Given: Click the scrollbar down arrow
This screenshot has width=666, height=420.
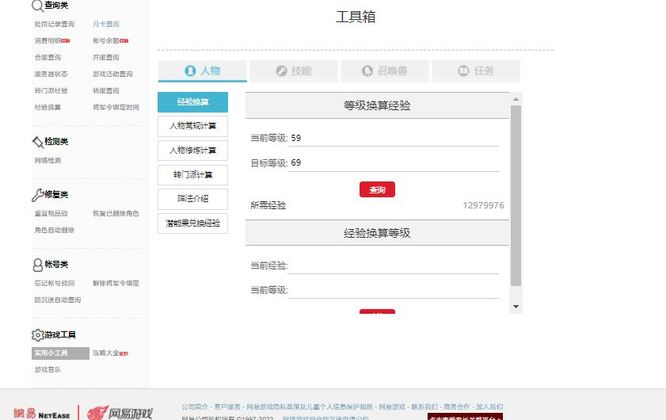Looking at the screenshot, I should [516, 306].
